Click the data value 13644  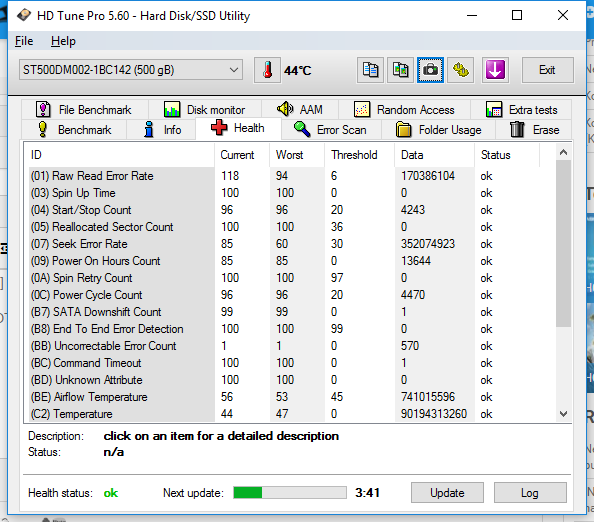416,261
